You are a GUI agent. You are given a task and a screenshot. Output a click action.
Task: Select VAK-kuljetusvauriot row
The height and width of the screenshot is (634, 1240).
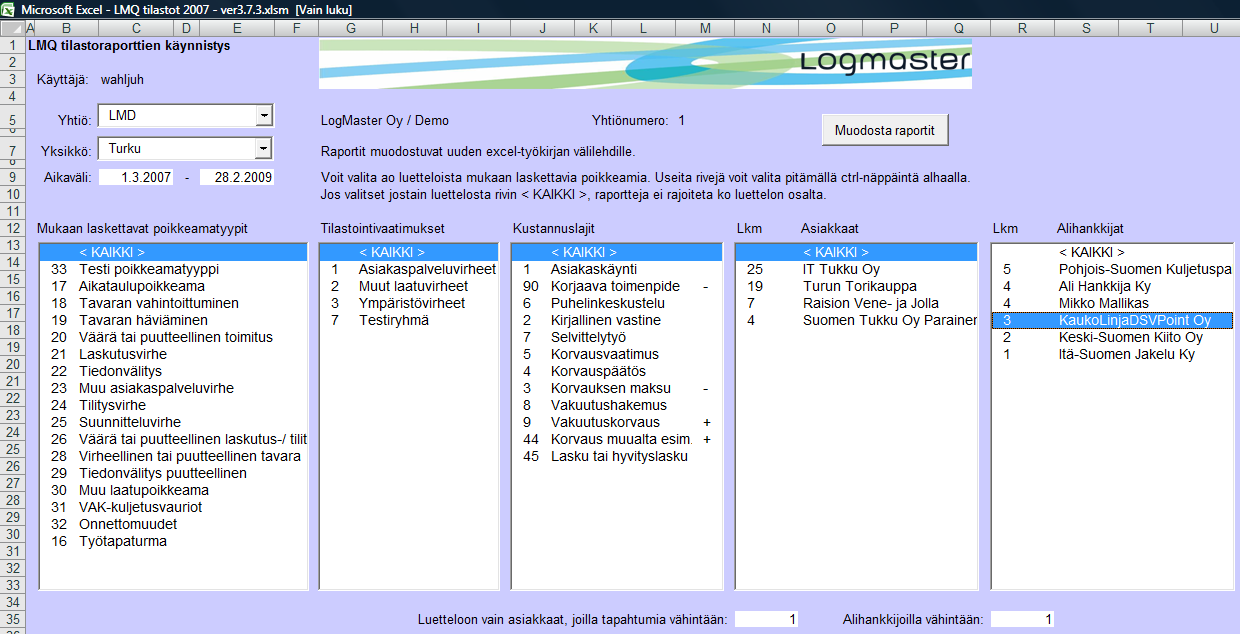(x=173, y=508)
